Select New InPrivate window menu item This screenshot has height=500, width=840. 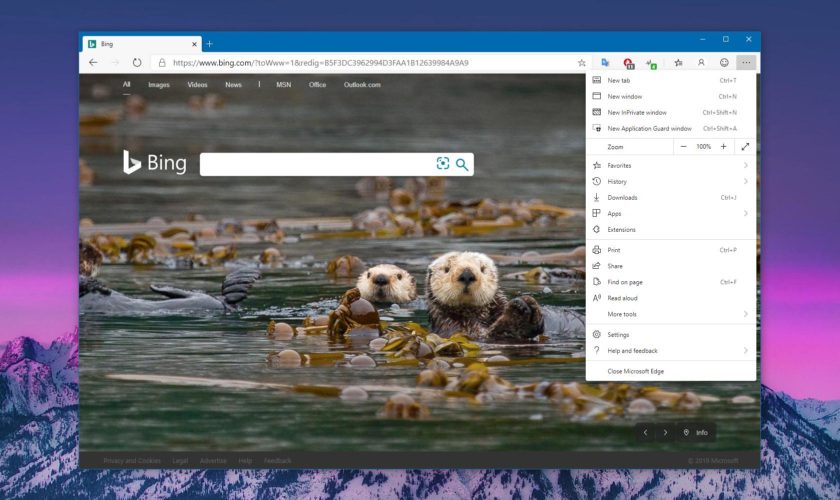[637, 112]
